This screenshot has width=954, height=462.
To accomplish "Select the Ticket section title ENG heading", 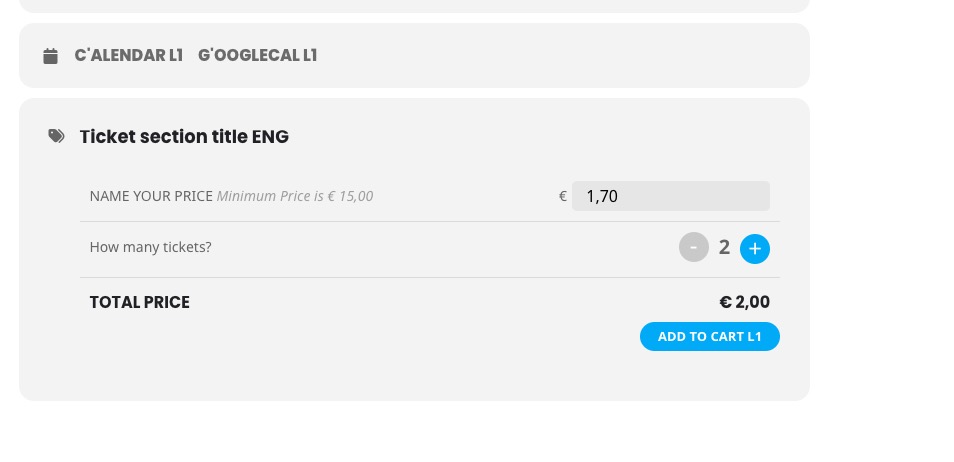I will [x=184, y=136].
